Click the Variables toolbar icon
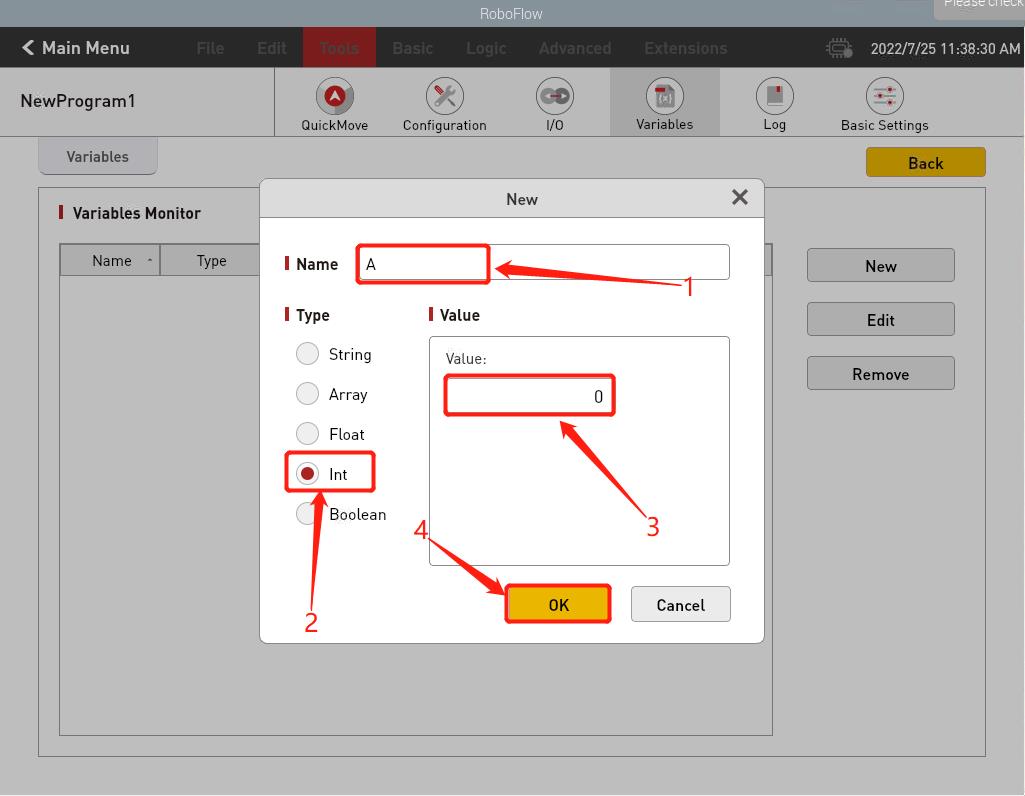Image resolution: width=1025 pixels, height=796 pixels. click(664, 97)
